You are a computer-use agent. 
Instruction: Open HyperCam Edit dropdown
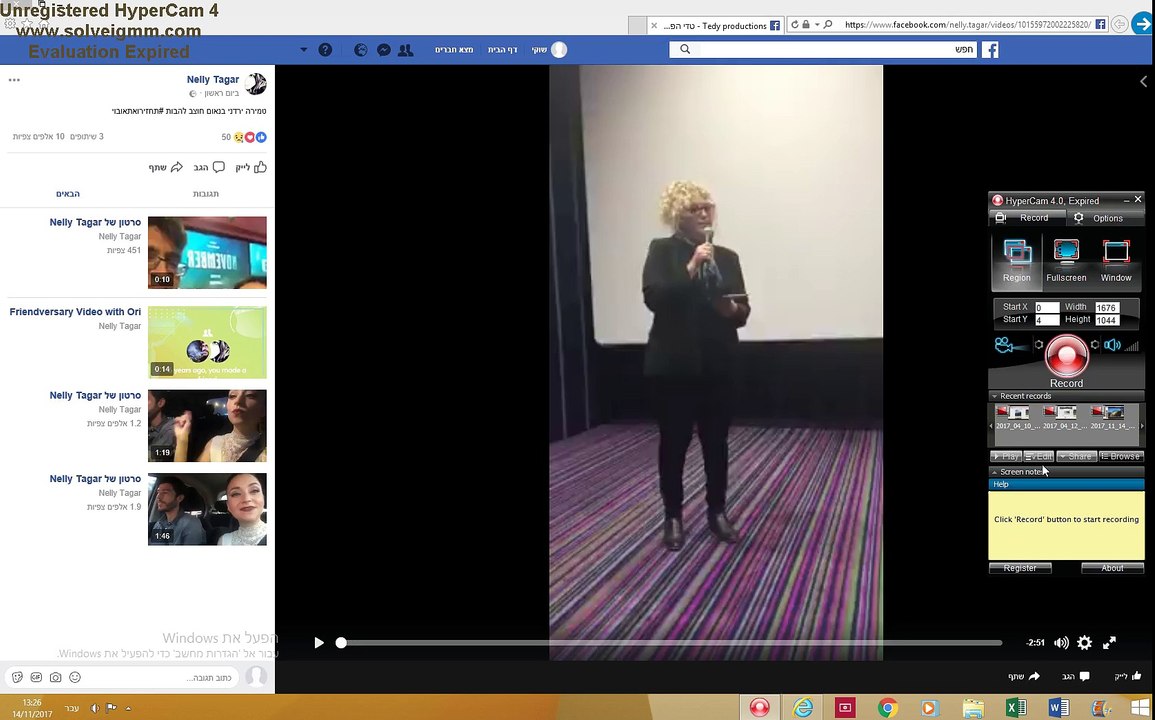(1039, 456)
